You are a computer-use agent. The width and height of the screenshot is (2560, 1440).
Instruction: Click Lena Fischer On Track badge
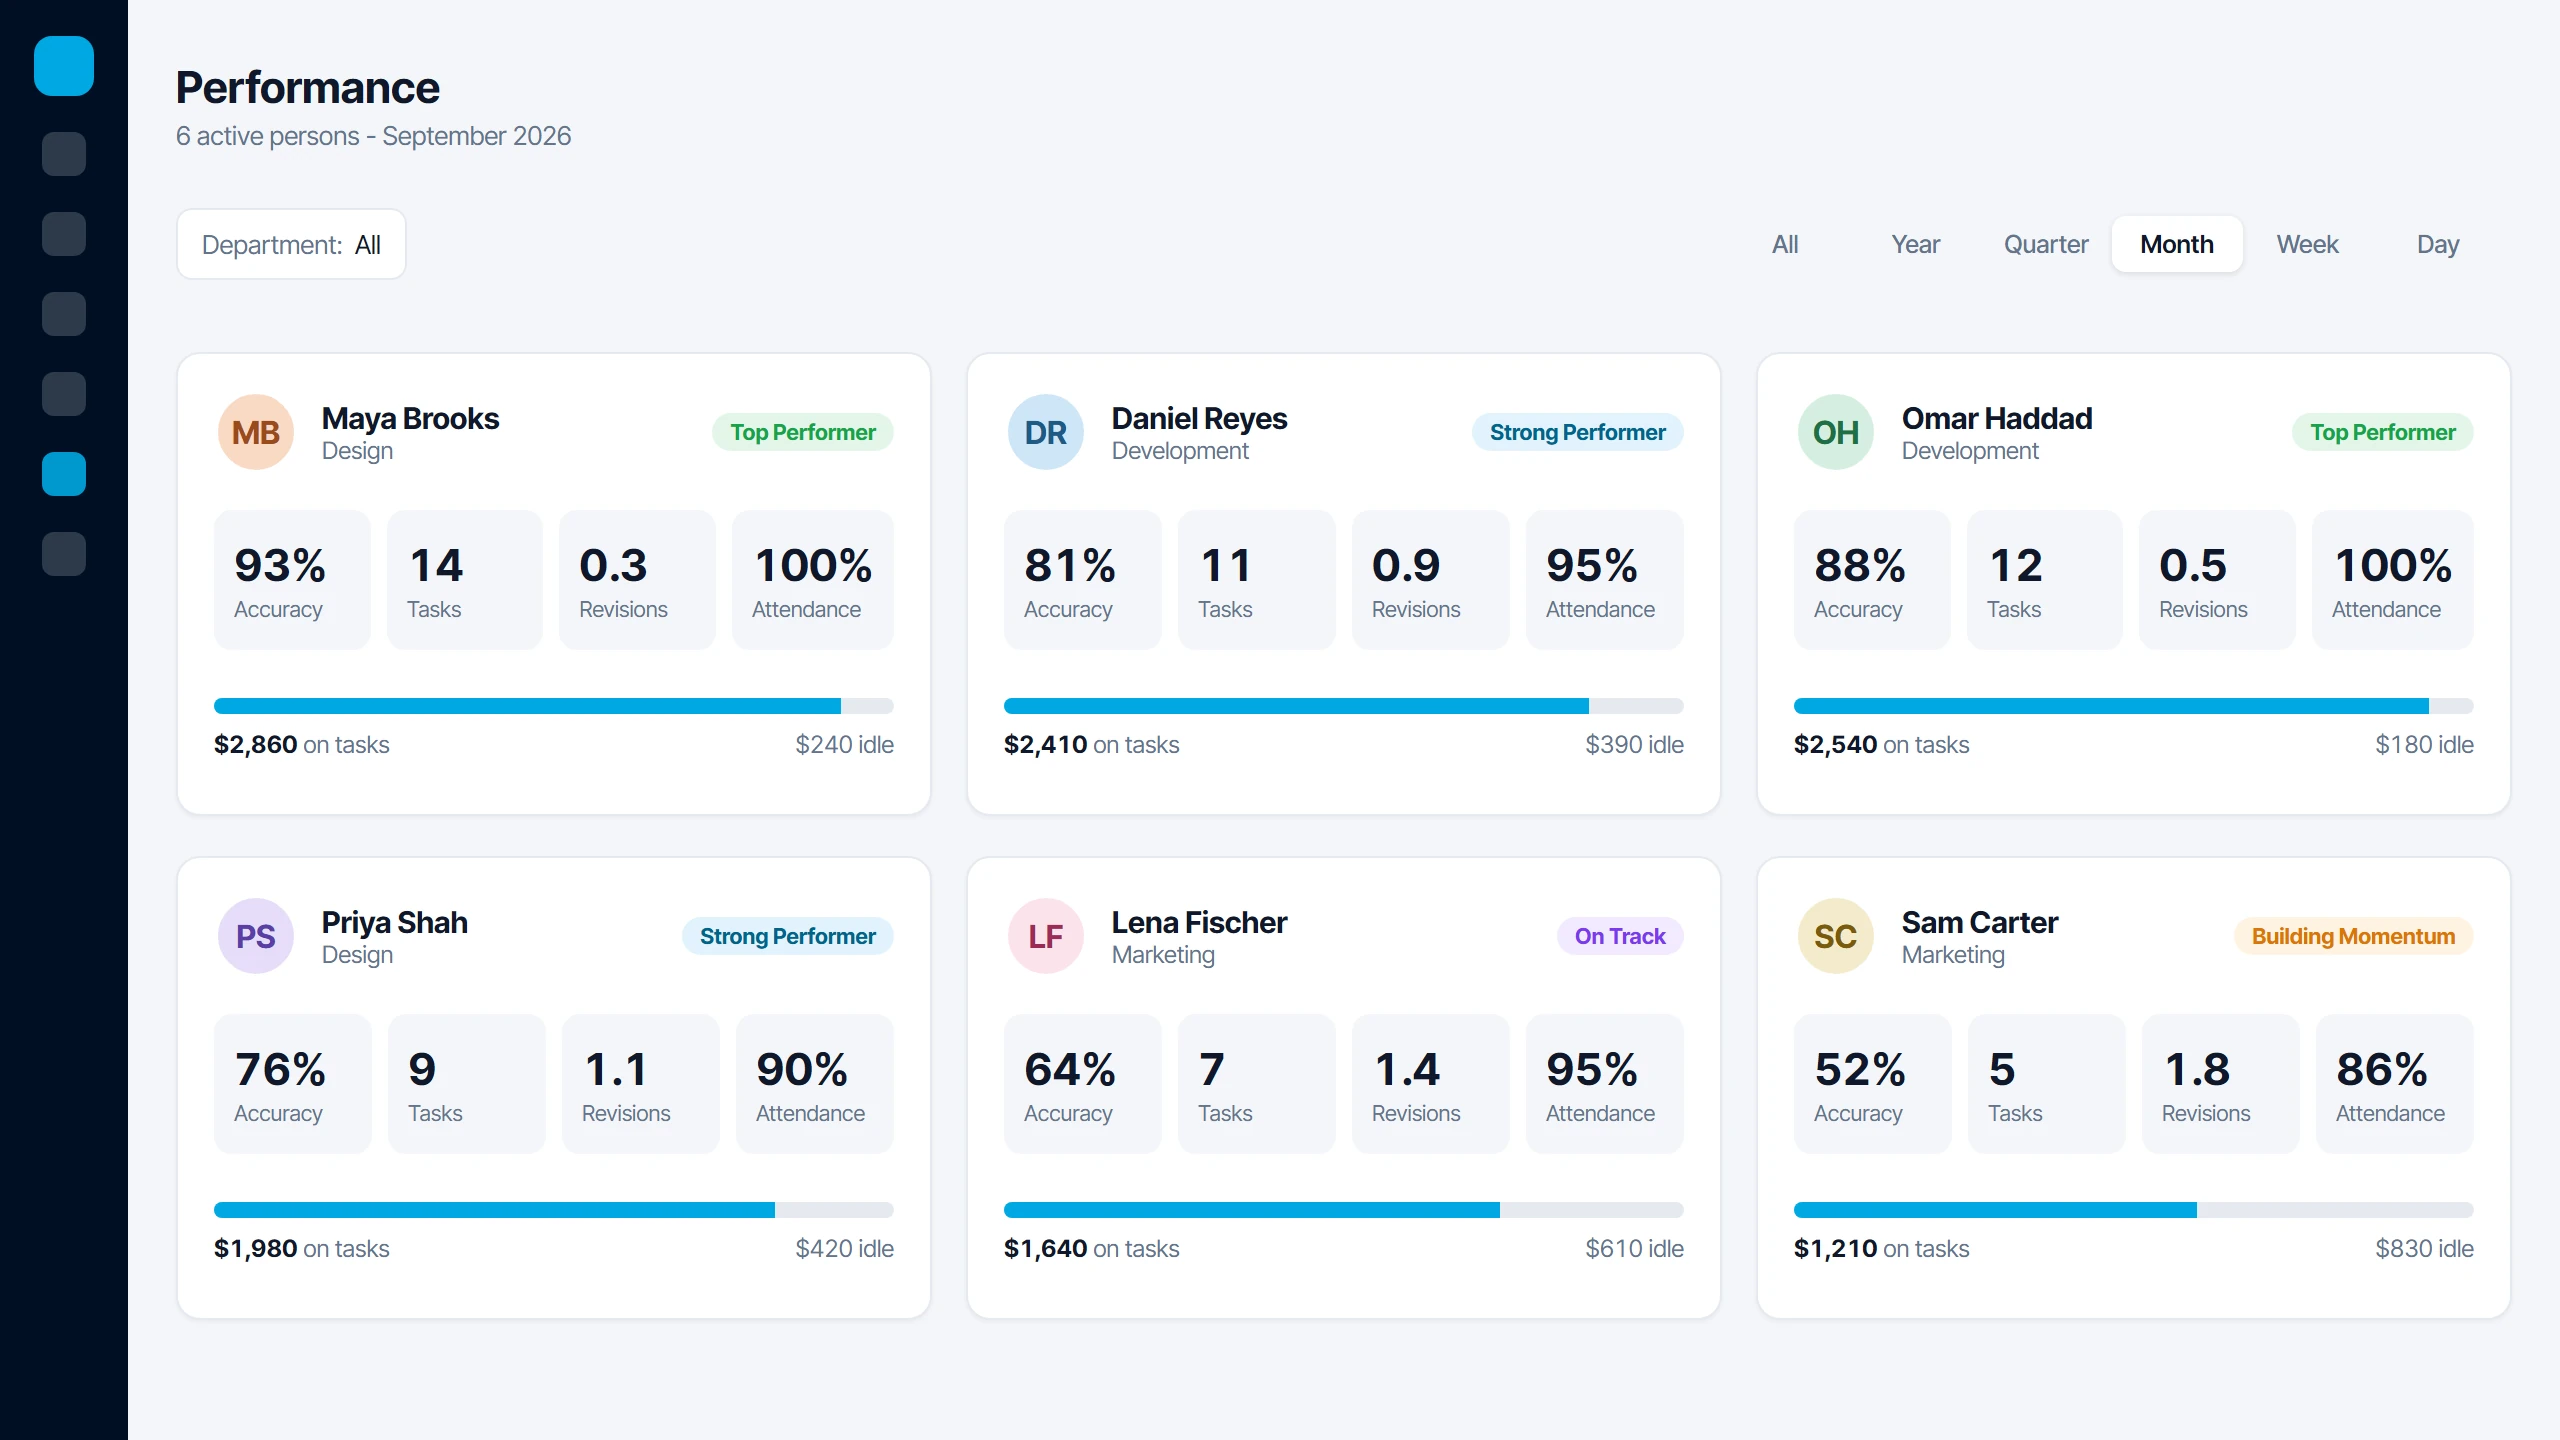coord(1620,936)
